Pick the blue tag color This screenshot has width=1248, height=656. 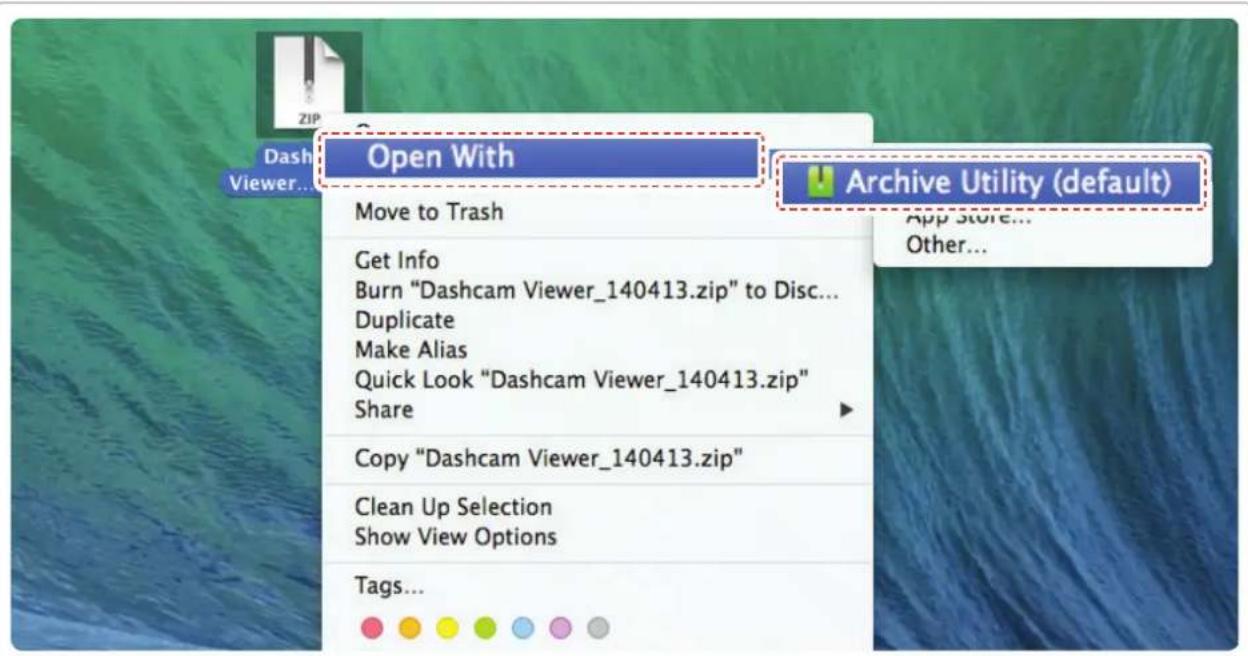[x=522, y=627]
